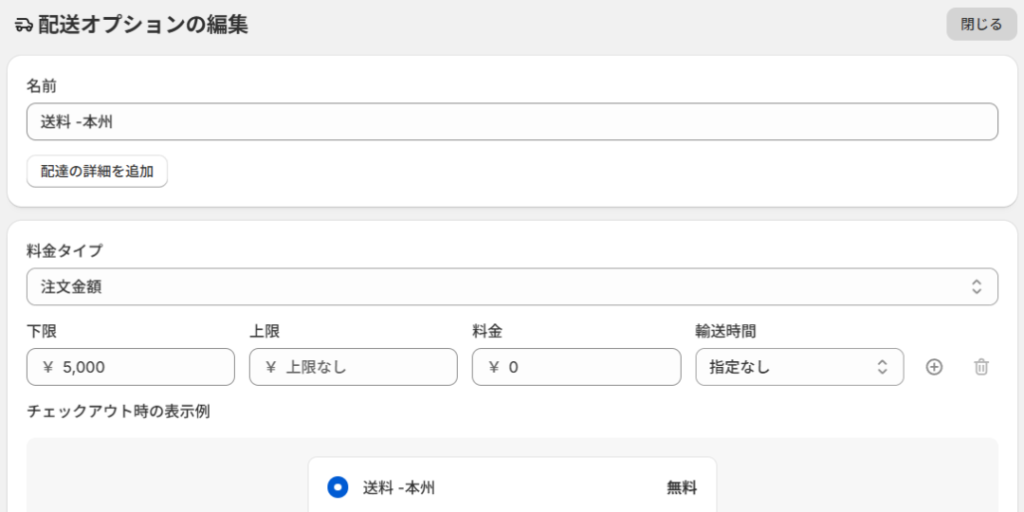This screenshot has width=1024, height=512.
Task: Click the 上限 field showing 上限なし
Action: click(353, 367)
